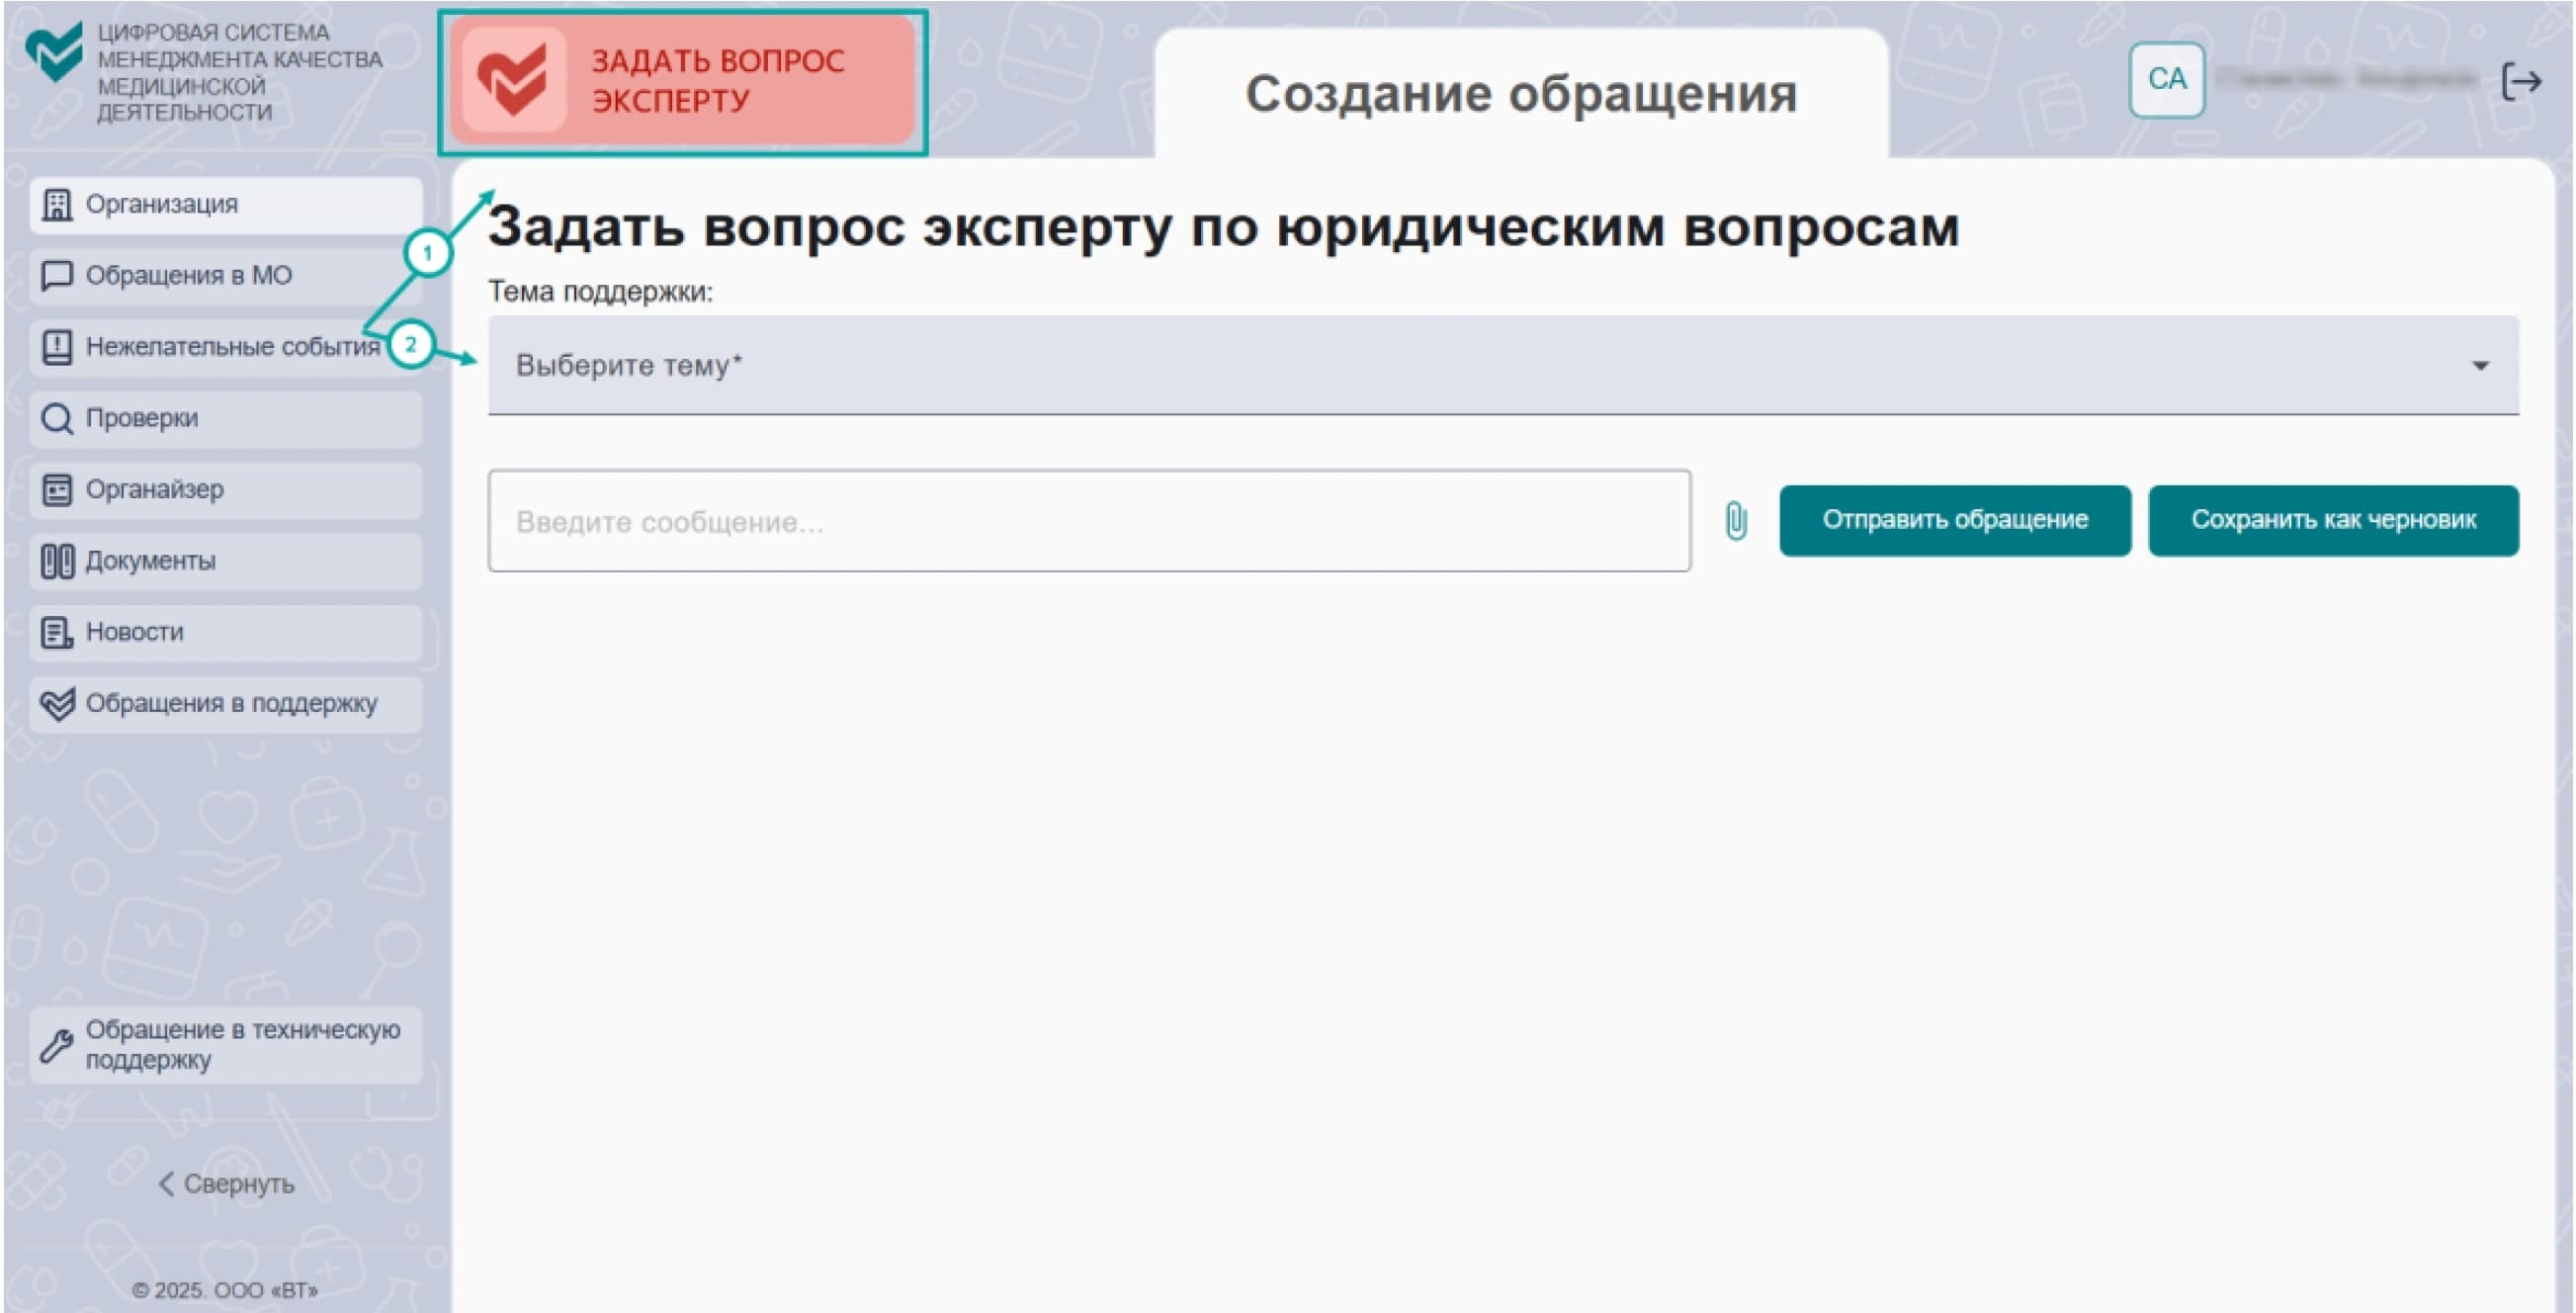Click Сохранить как черновик button
The image size is (2576, 1313).
click(2333, 520)
